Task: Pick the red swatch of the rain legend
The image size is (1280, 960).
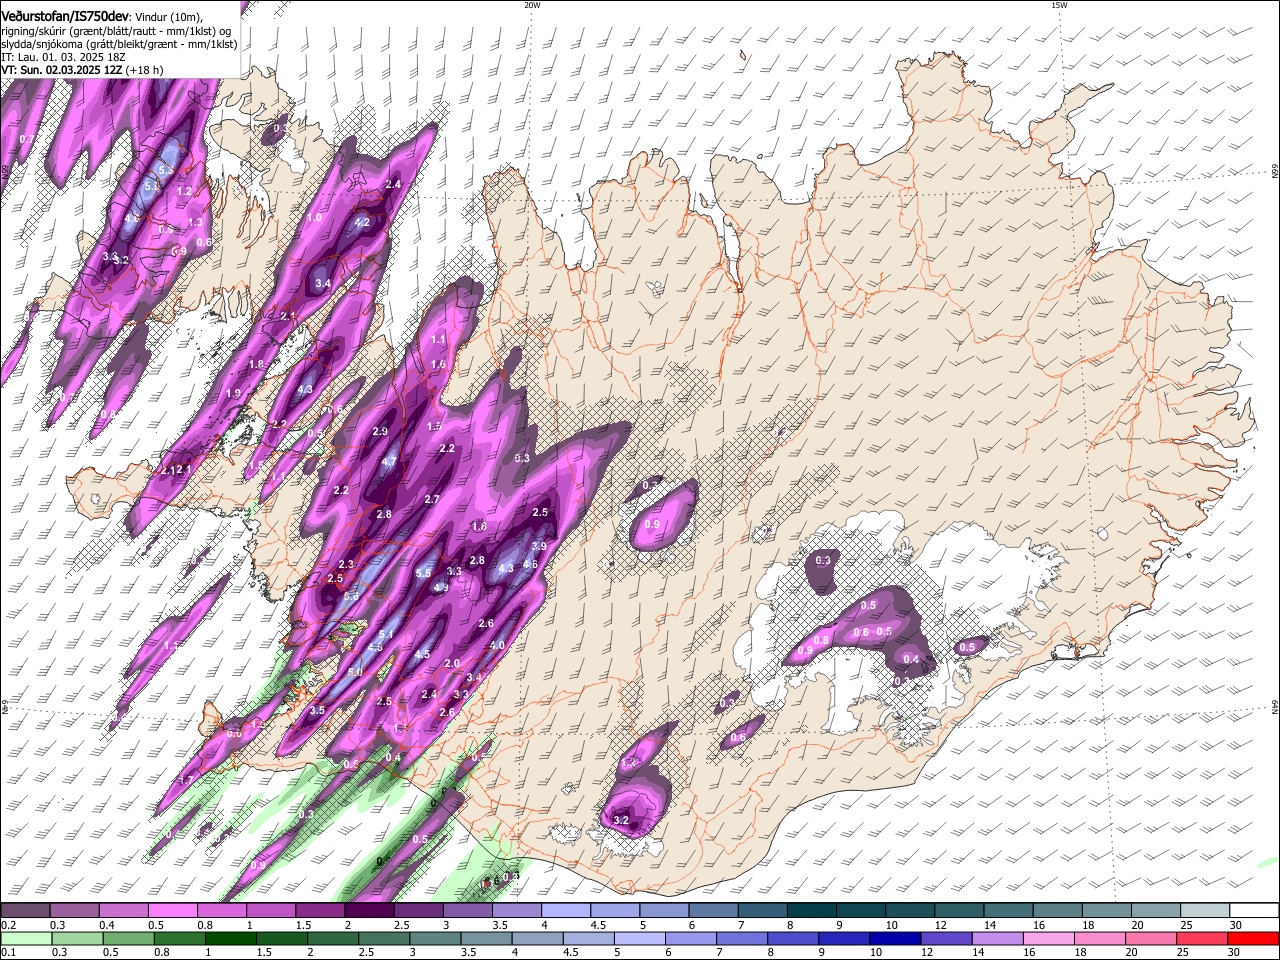Action: [1253, 938]
